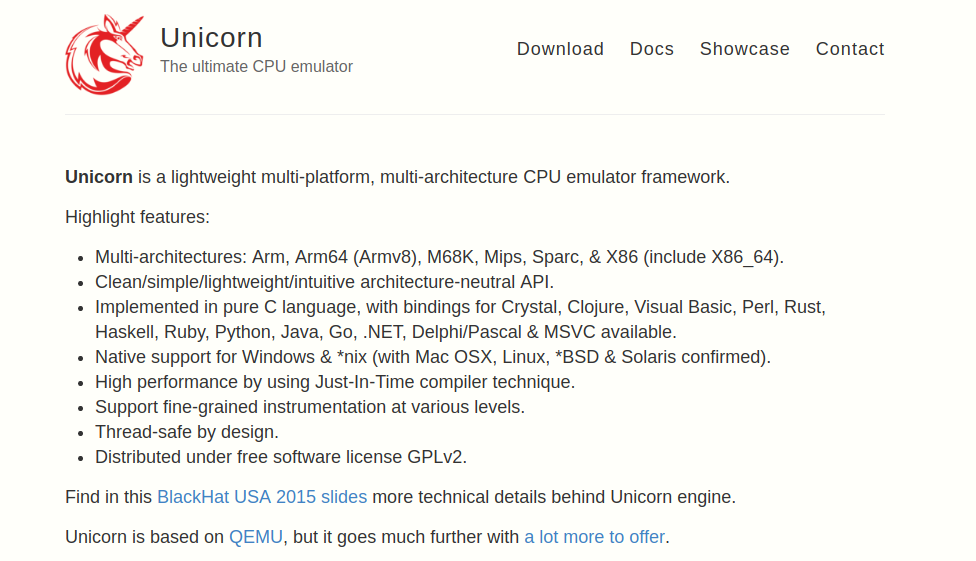Screen dimensions: 976x561
Task: Click the bold "Unicorn" word in intro sentence
Action: coord(99,177)
